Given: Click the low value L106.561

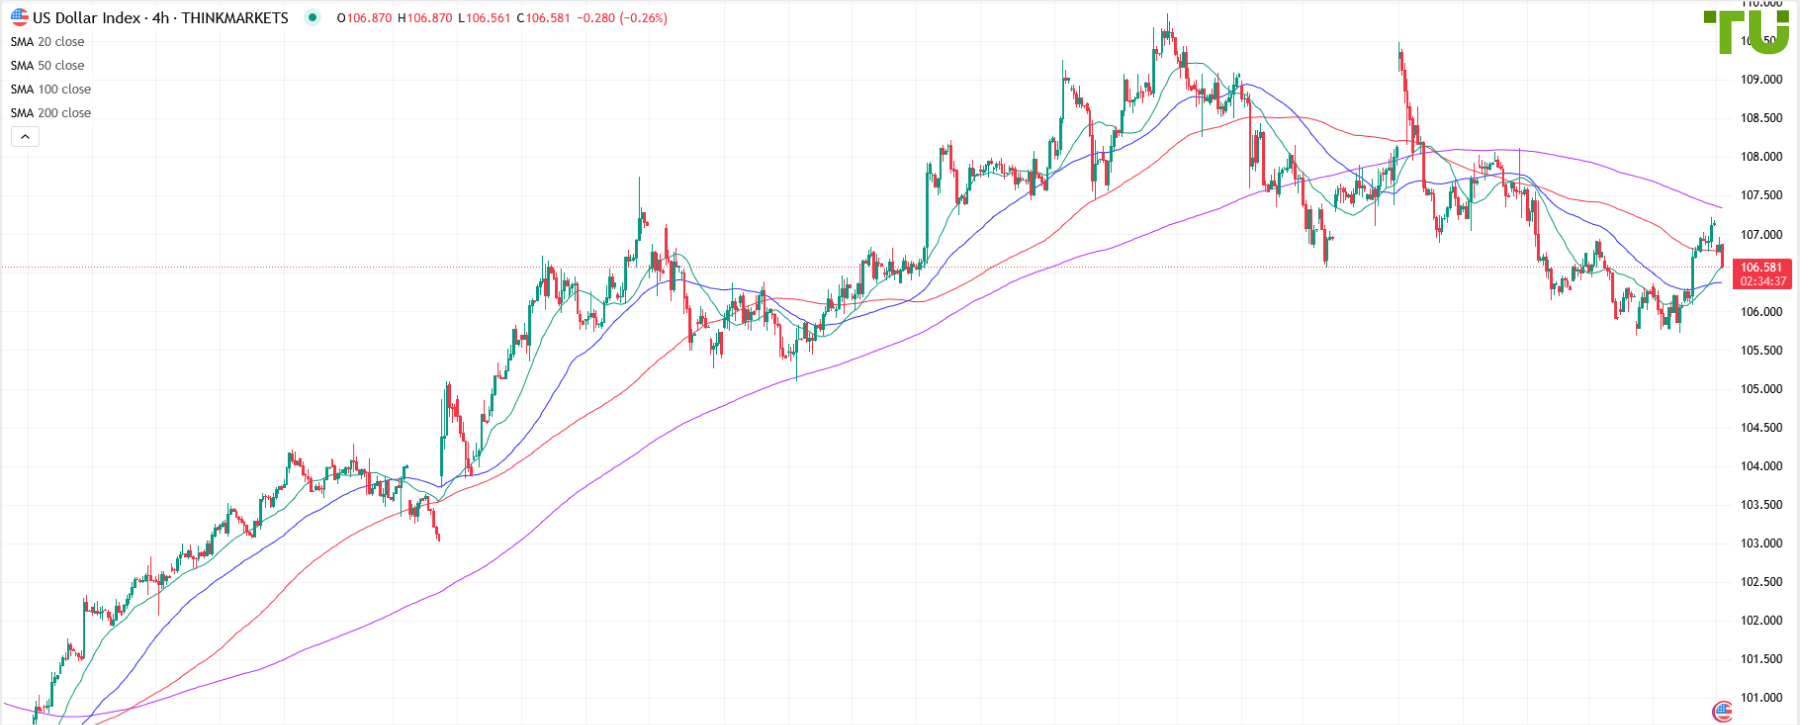Looking at the screenshot, I should click(485, 18).
